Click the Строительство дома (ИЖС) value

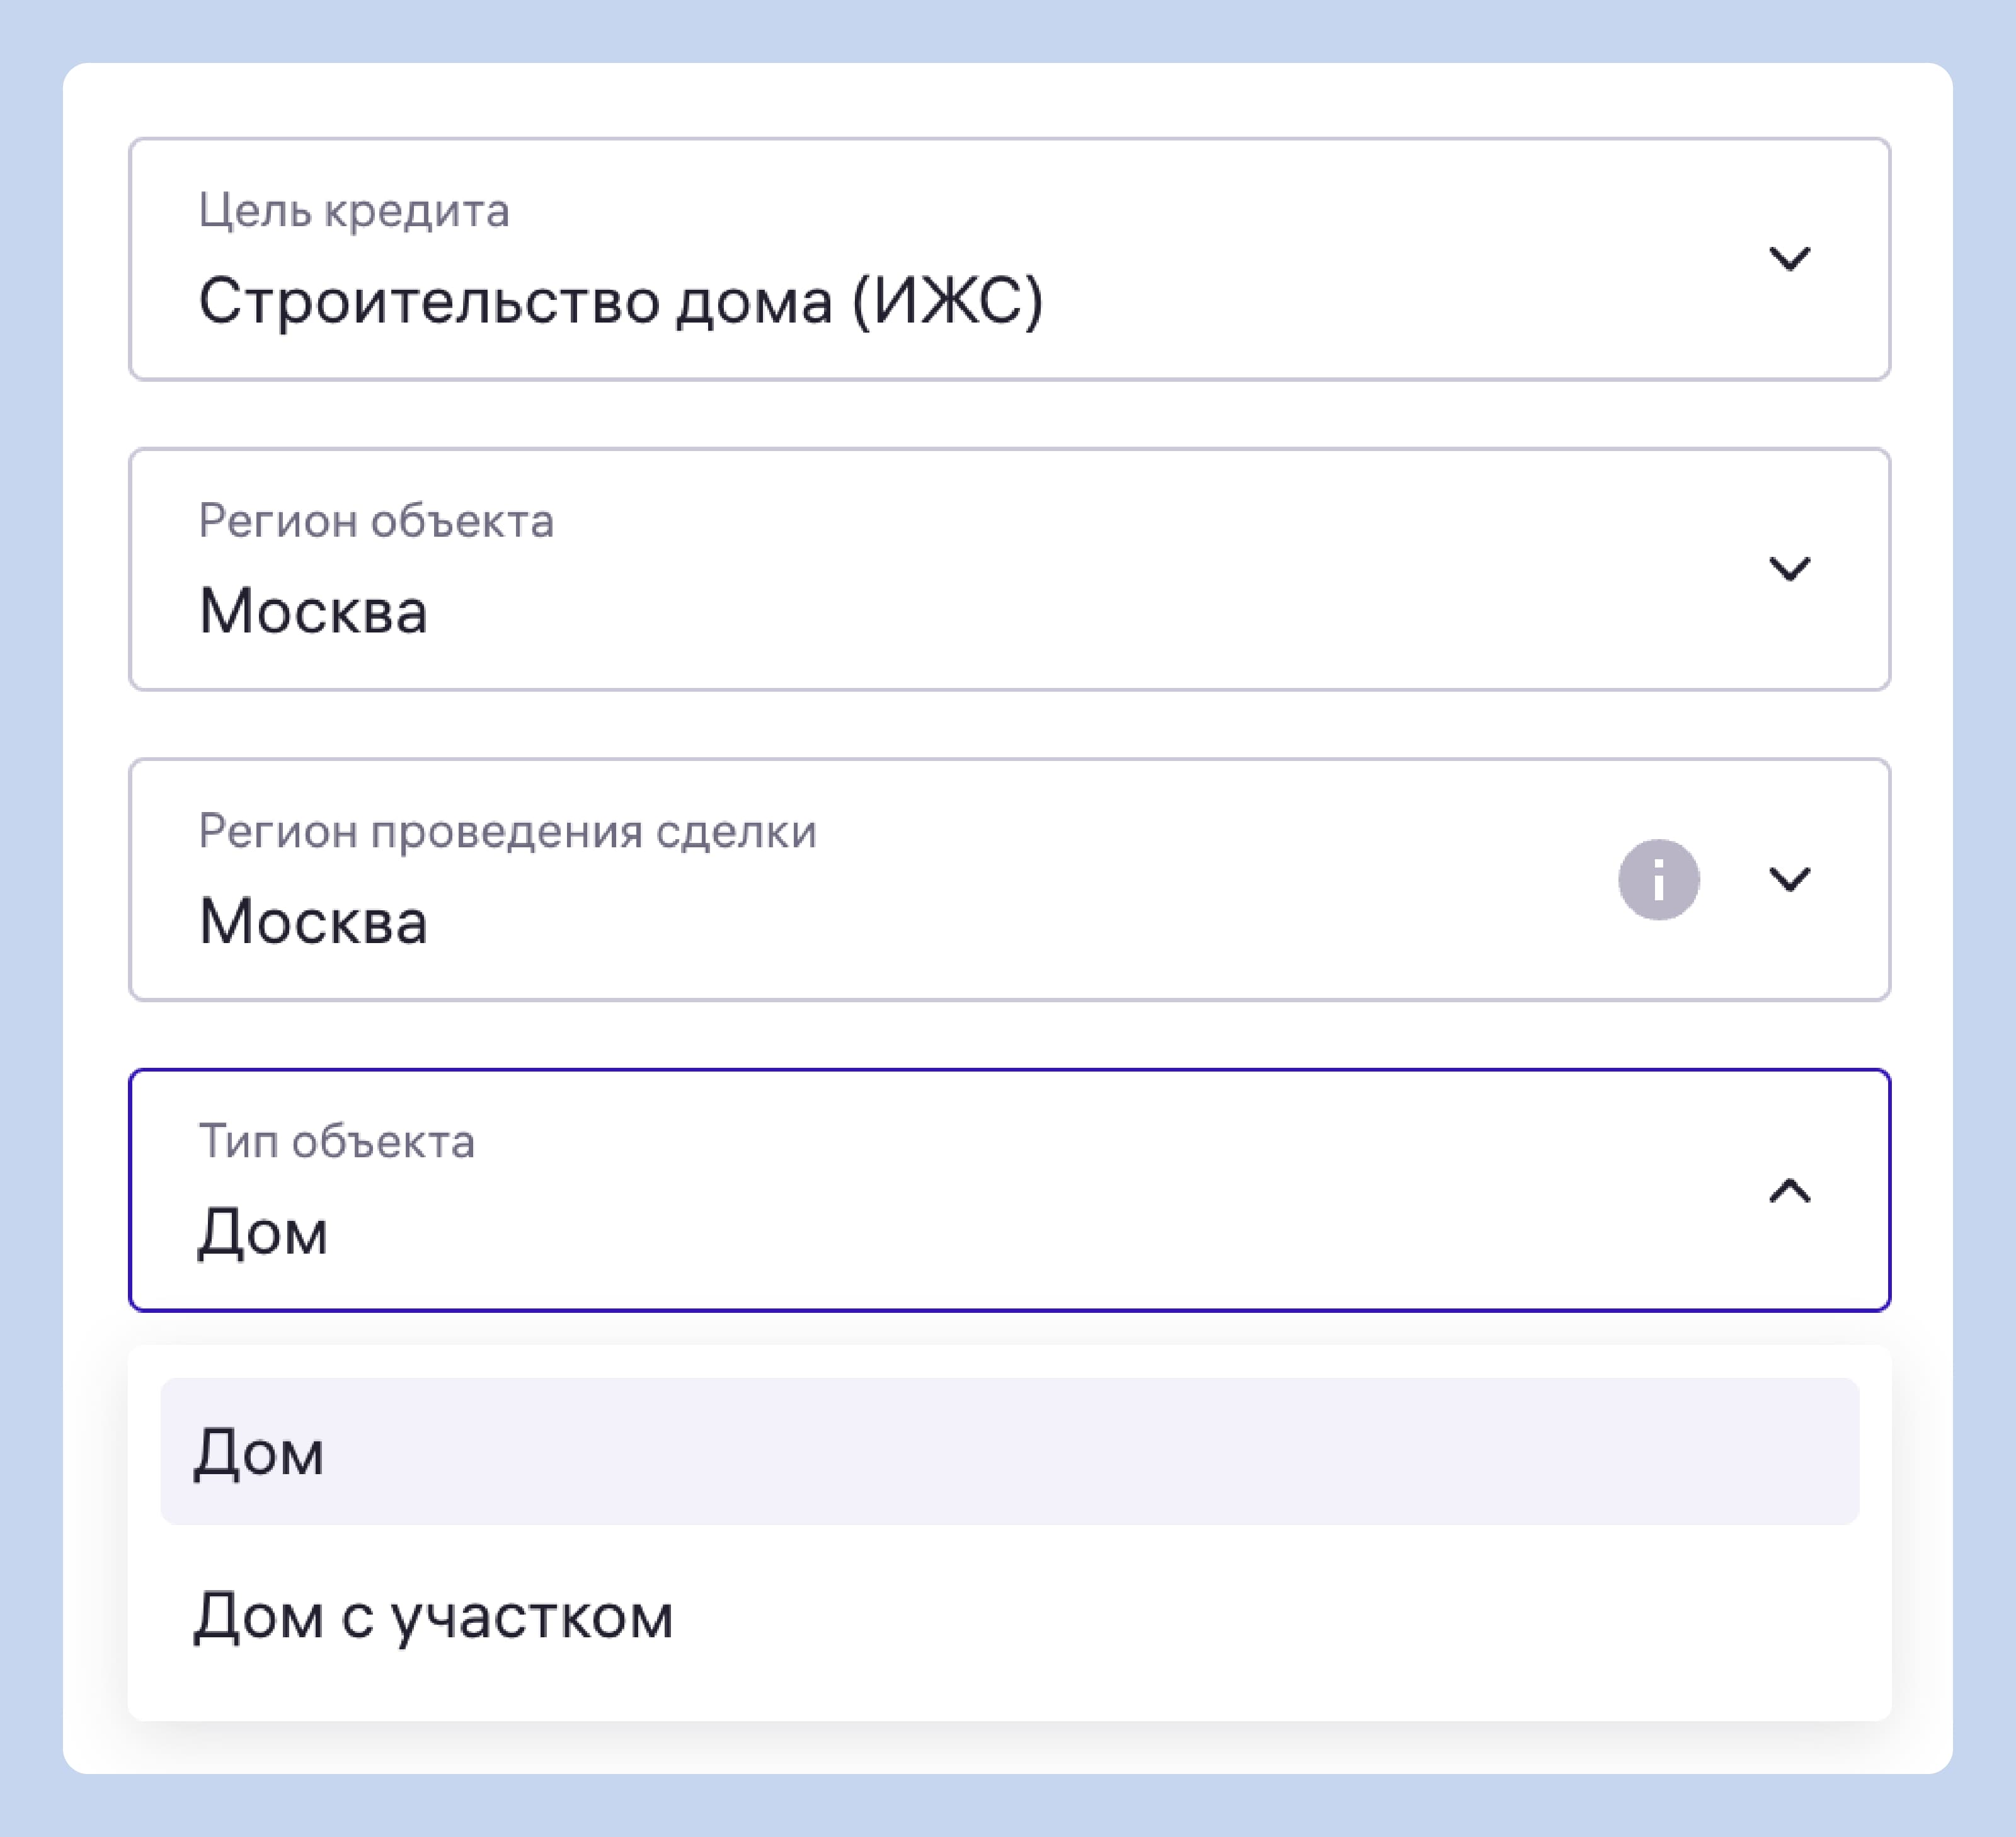click(621, 301)
